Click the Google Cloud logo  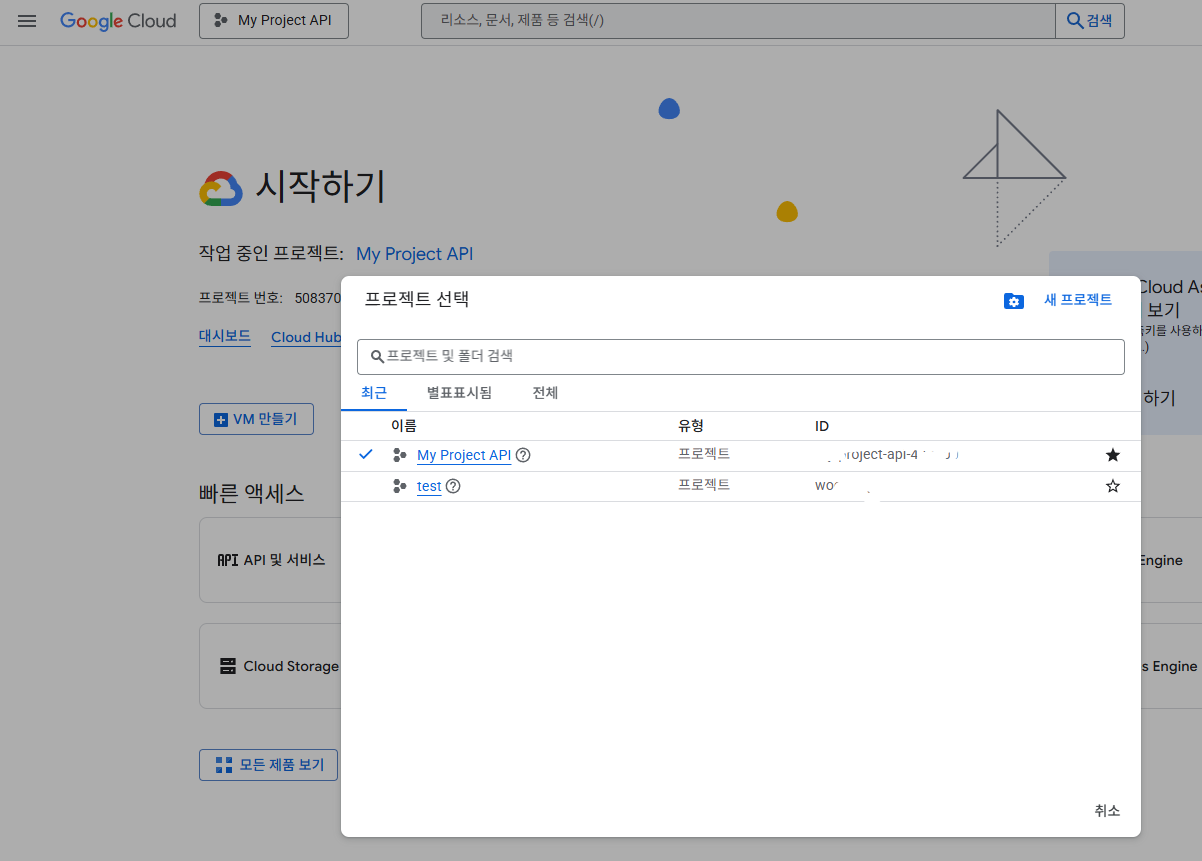[118, 21]
